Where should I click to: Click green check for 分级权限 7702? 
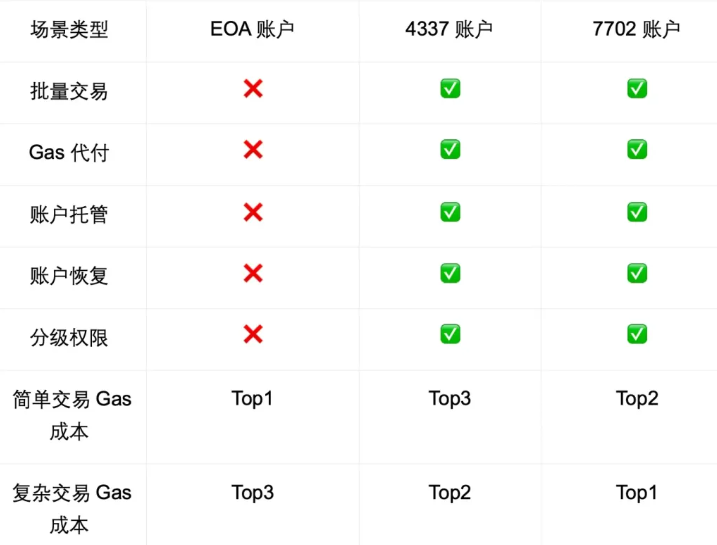(x=637, y=335)
